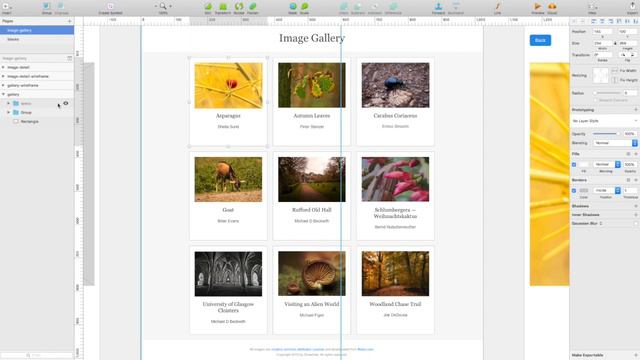Open the border color swatch

pyautogui.click(x=584, y=191)
